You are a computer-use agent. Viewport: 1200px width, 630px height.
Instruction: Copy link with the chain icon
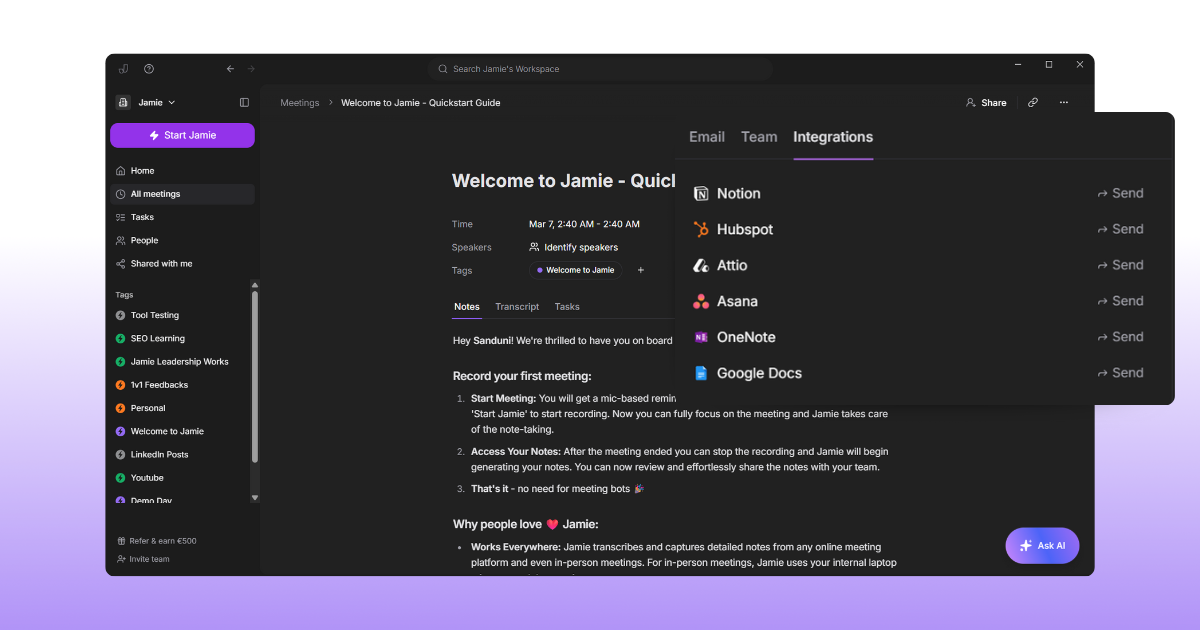1033,103
